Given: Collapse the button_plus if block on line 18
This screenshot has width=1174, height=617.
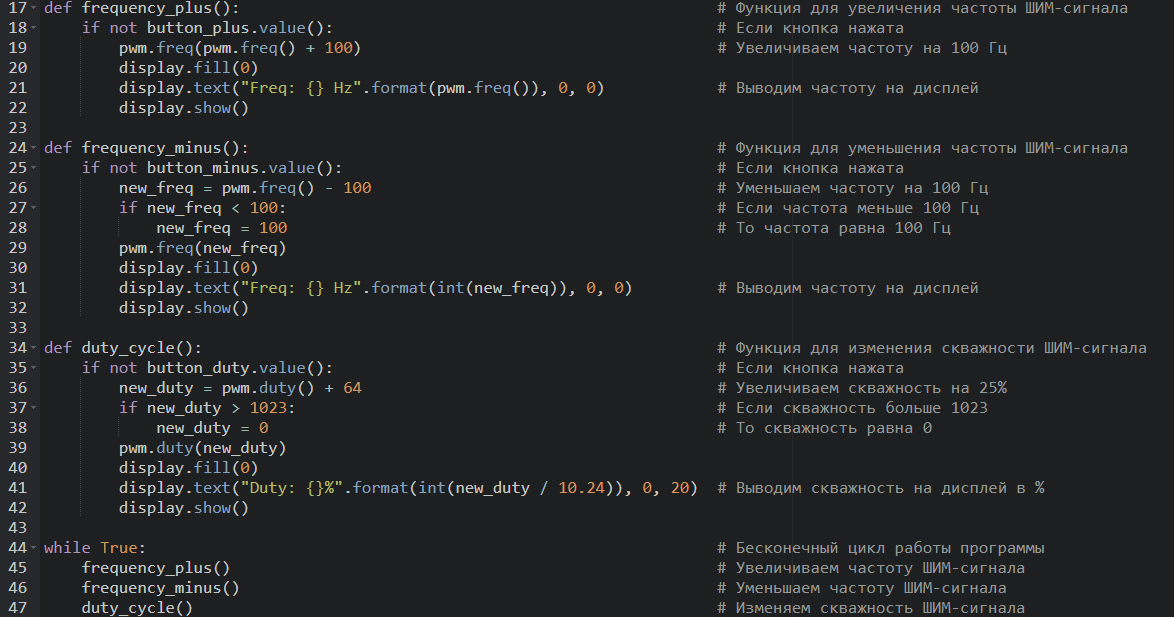Looking at the screenshot, I should pyautogui.click(x=34, y=28).
